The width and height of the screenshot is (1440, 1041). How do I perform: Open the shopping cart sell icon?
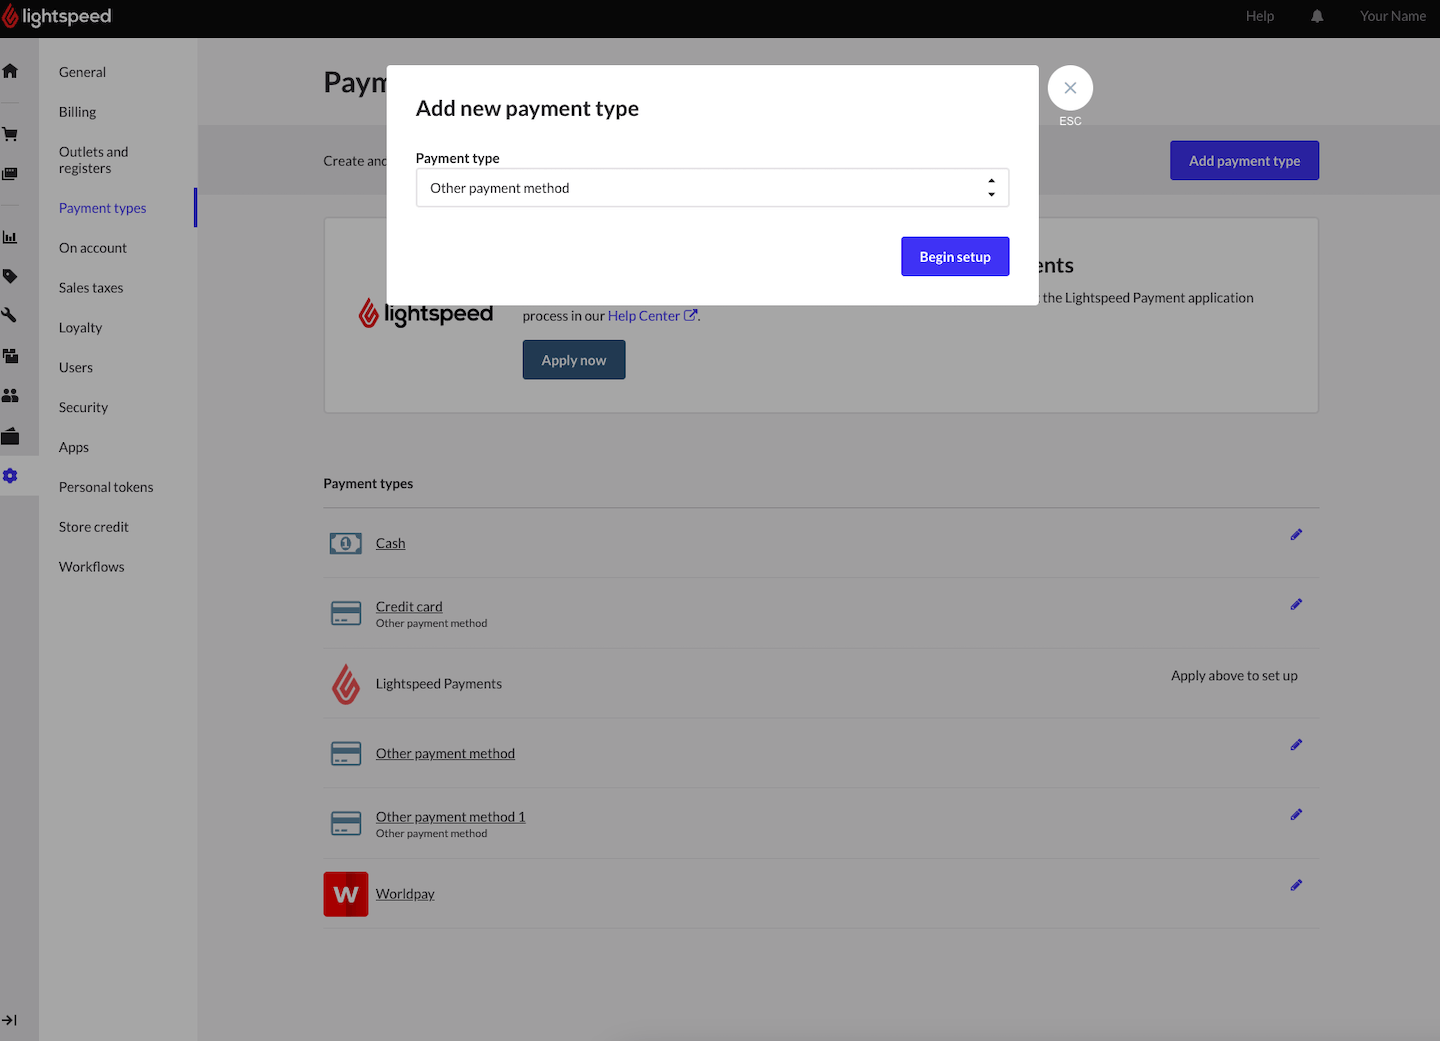[x=10, y=134]
